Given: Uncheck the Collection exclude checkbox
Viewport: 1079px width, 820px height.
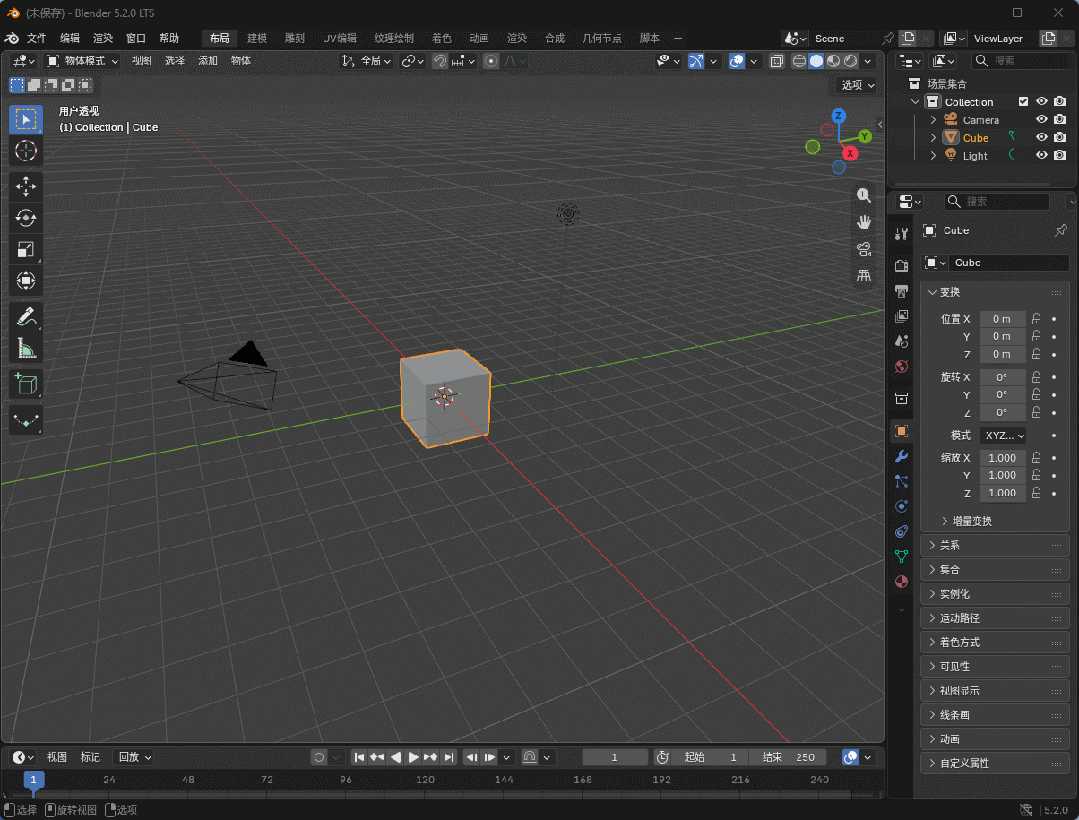Looking at the screenshot, I should (x=1023, y=102).
